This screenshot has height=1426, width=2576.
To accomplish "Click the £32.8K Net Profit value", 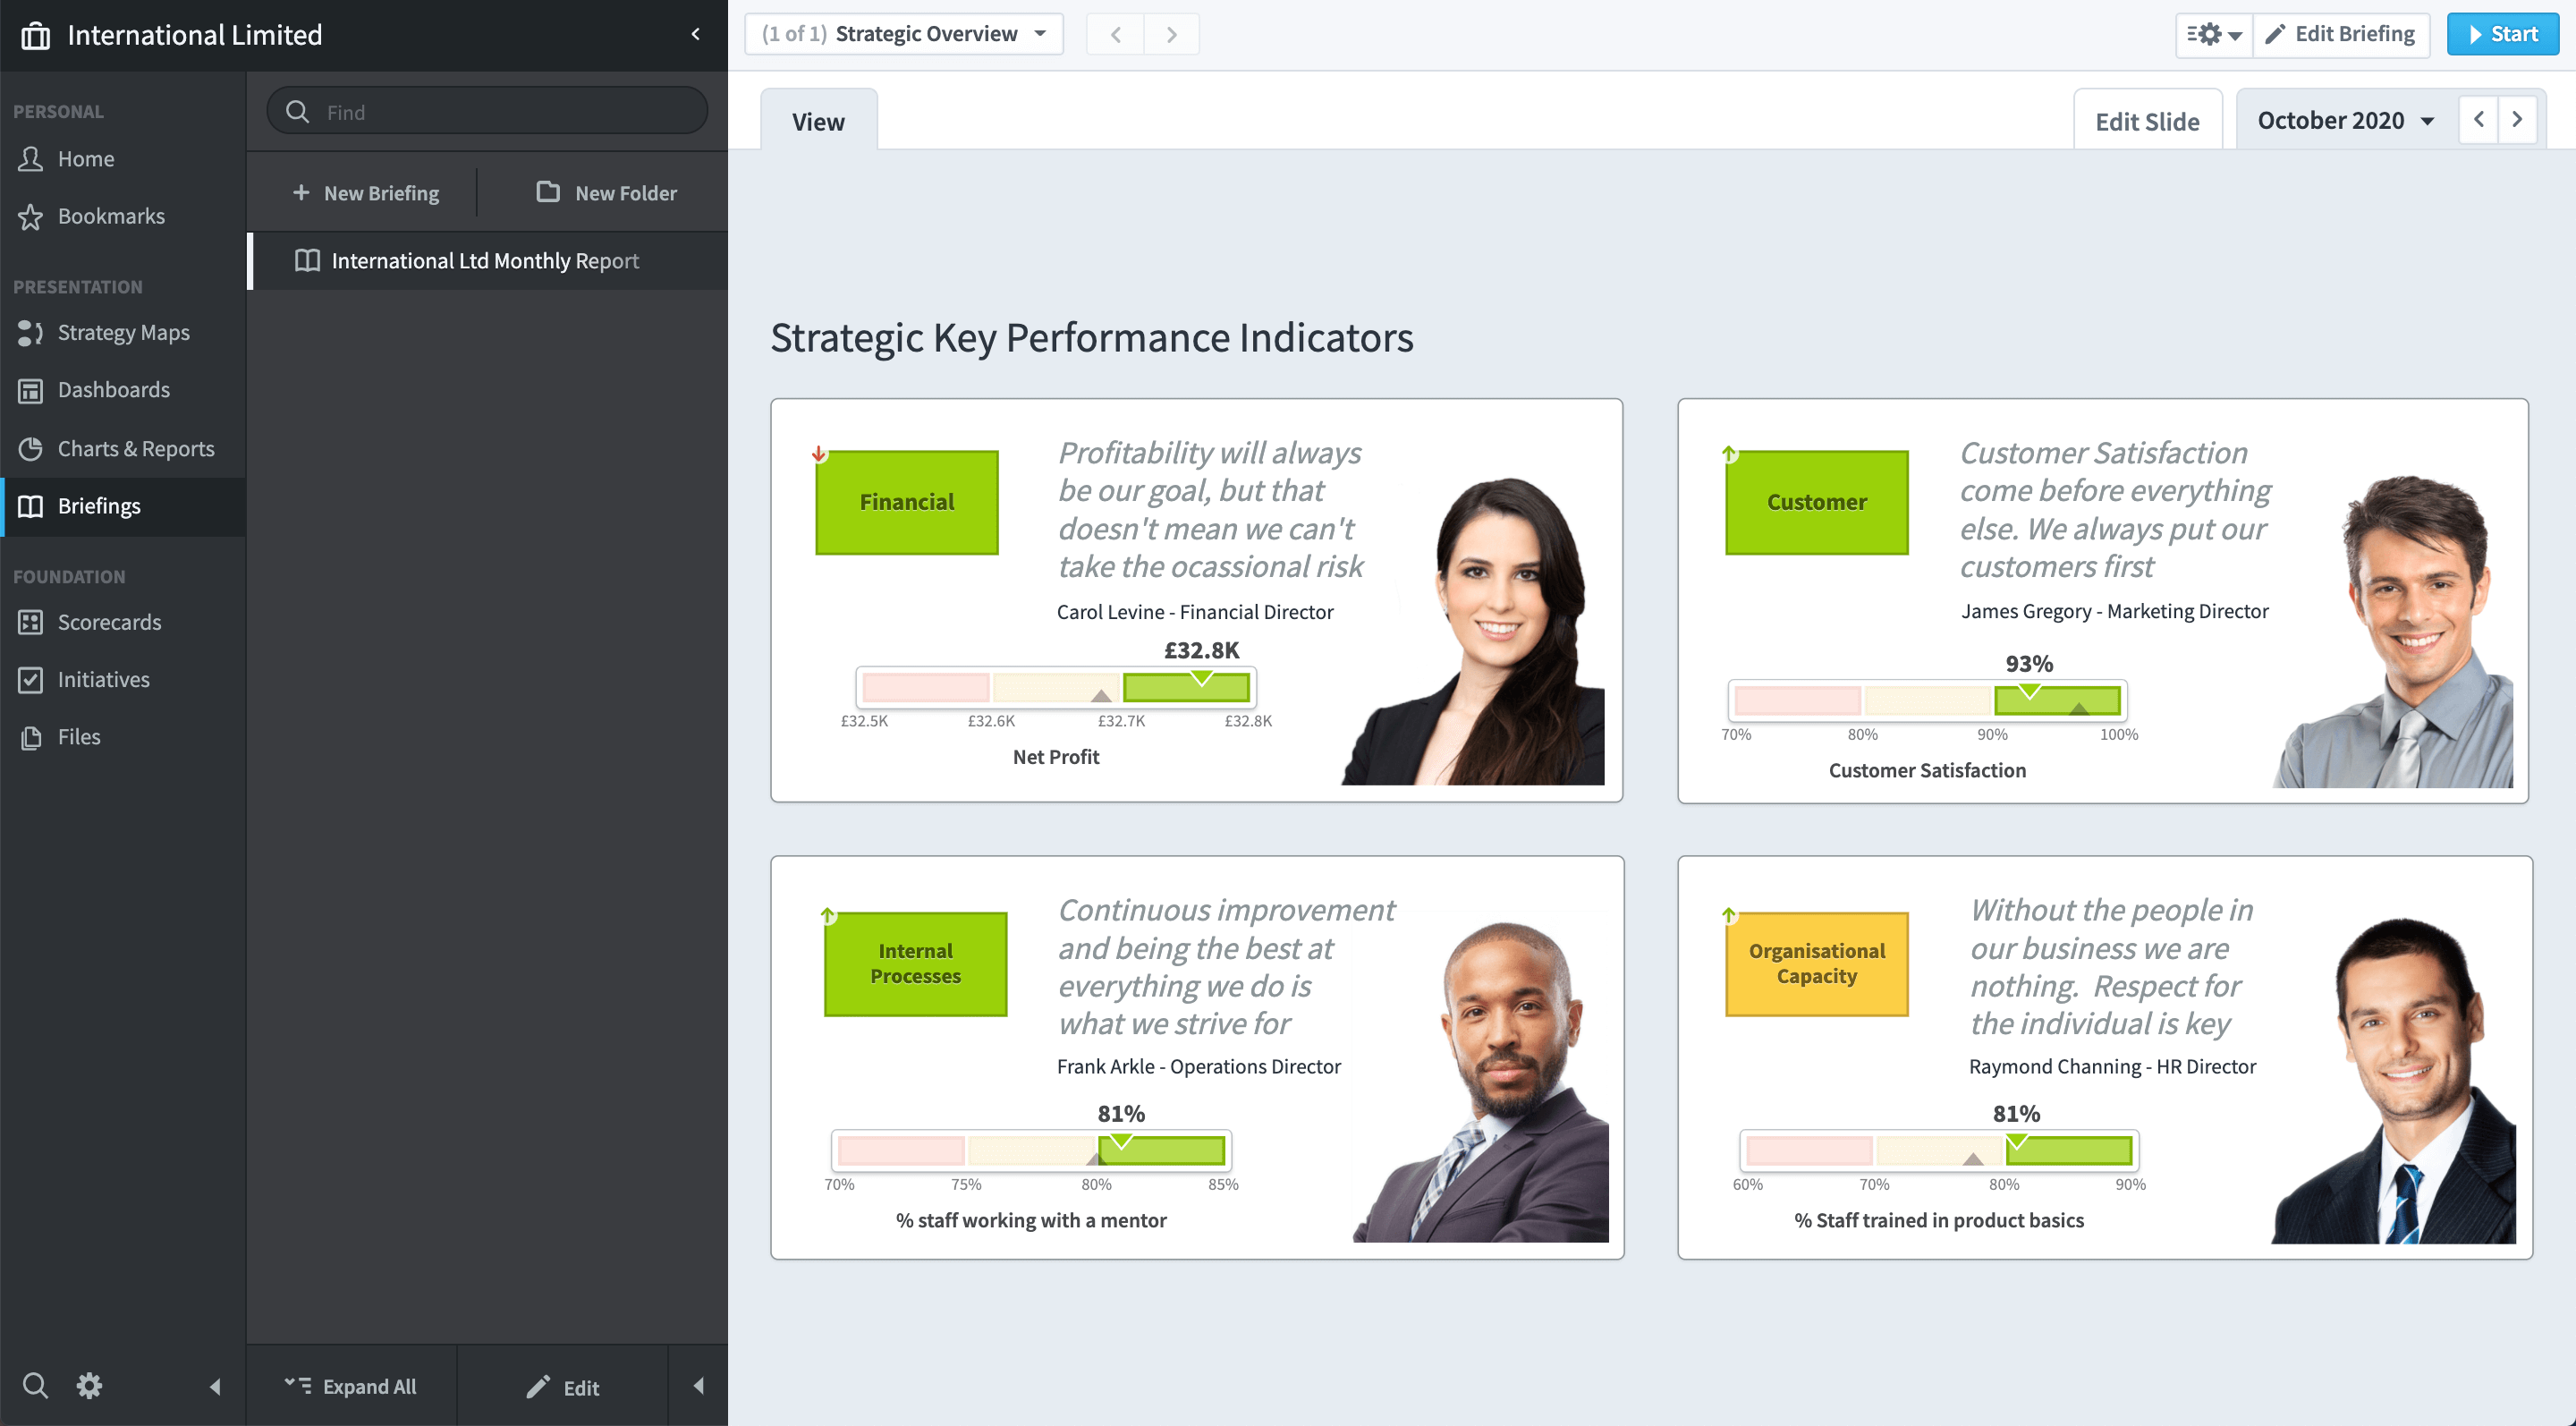I will pos(1201,650).
